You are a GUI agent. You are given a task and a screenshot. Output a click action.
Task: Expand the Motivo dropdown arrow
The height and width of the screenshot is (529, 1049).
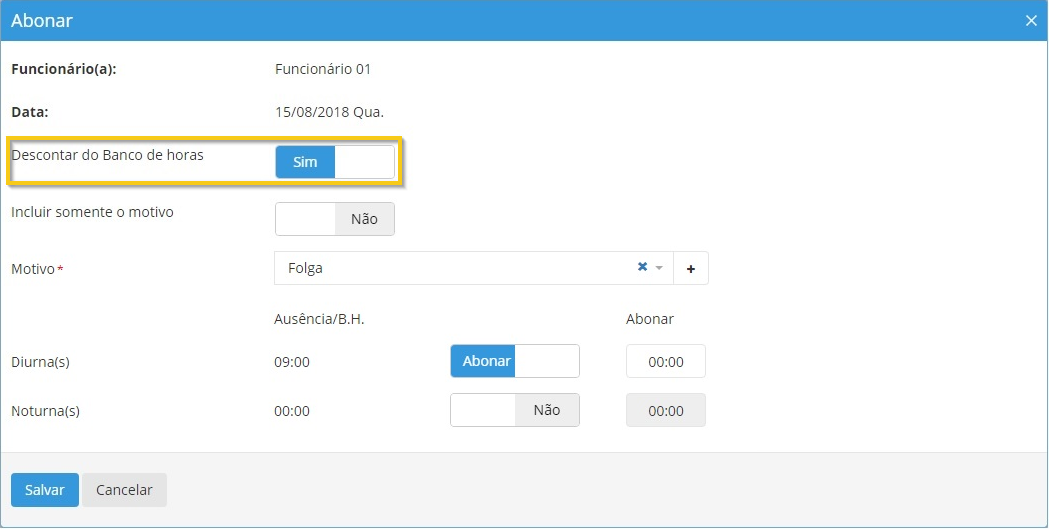tap(659, 268)
